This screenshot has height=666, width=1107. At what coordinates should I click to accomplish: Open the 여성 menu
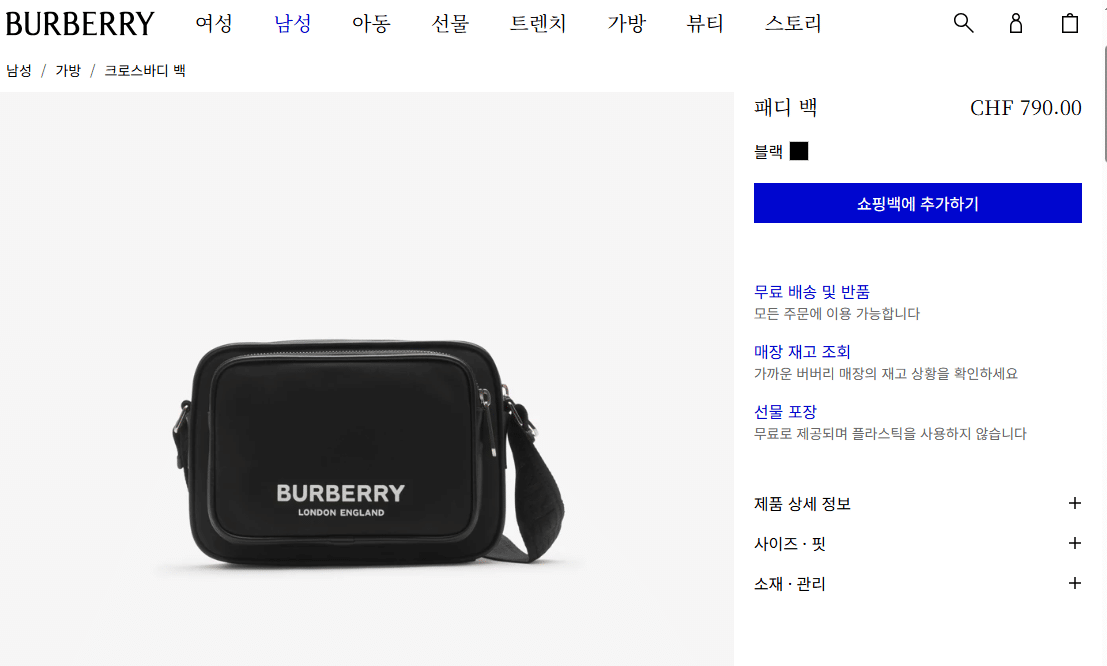[x=214, y=23]
